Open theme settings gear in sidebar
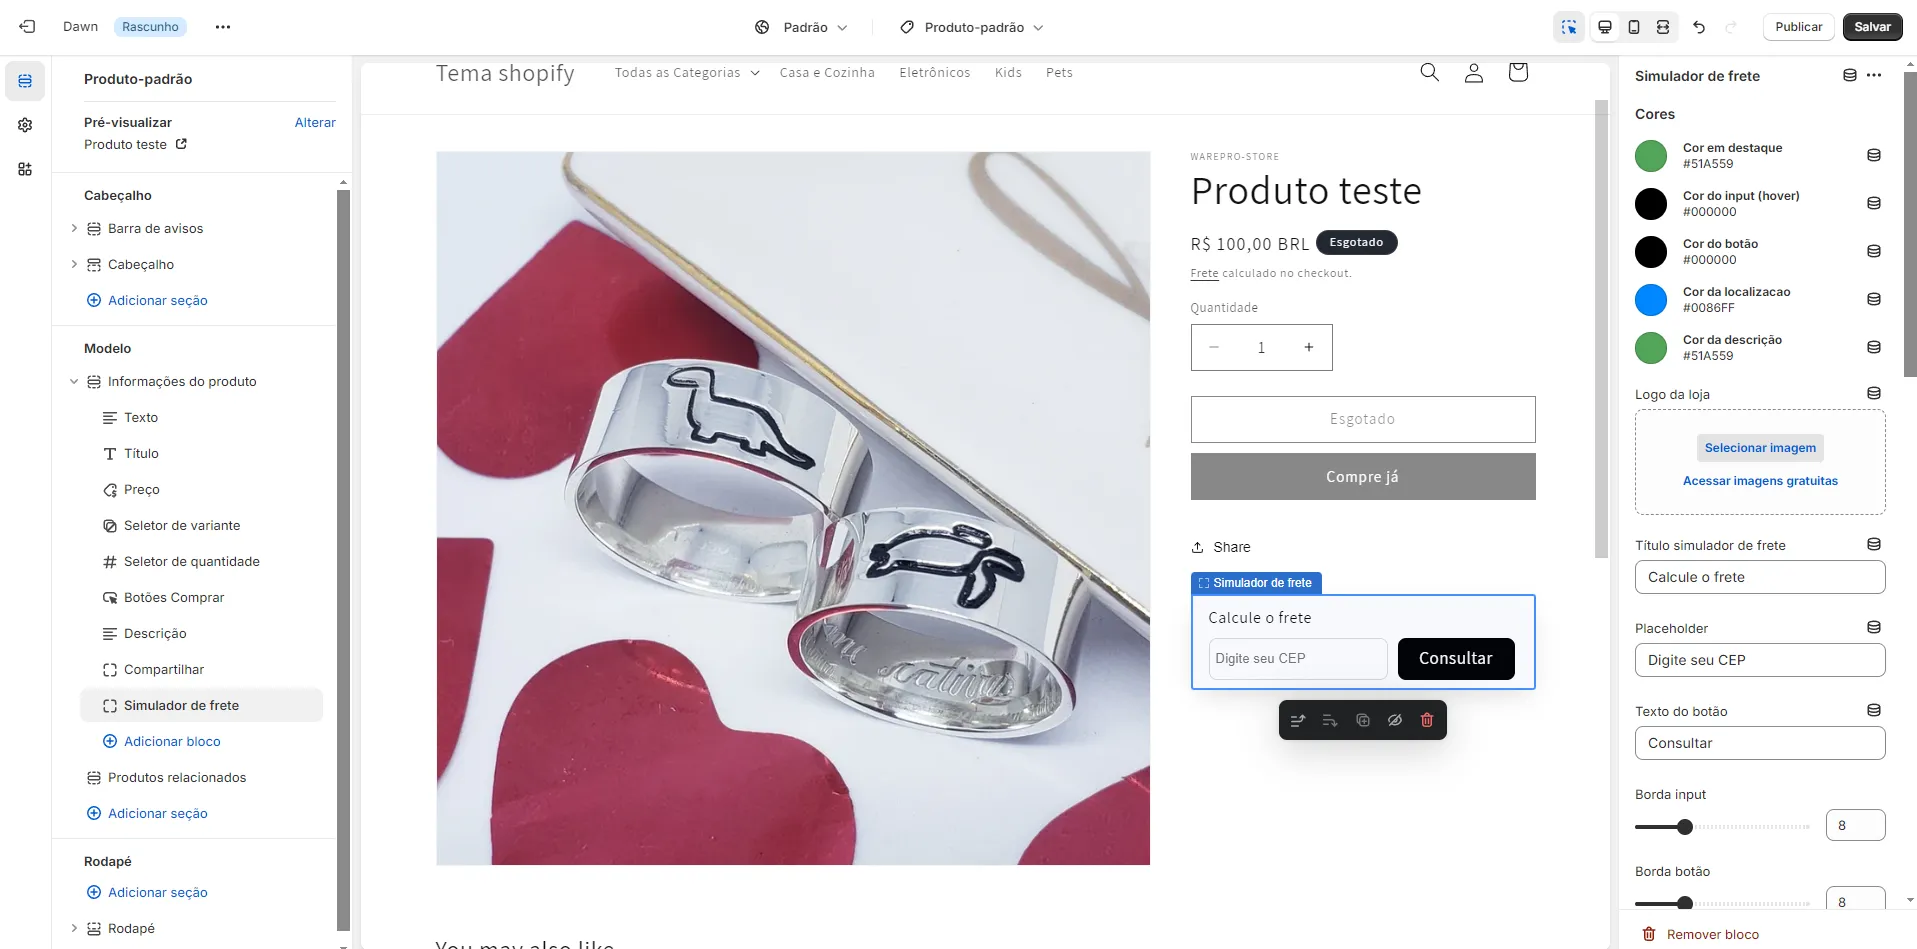Viewport: 1917px width, 949px height. 25,125
